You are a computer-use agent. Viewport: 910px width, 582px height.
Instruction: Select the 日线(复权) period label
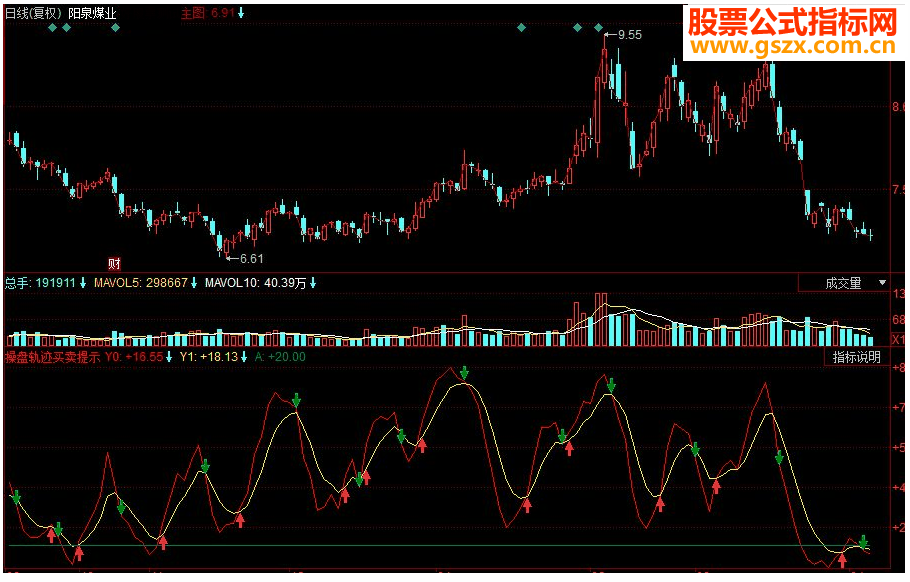33,13
